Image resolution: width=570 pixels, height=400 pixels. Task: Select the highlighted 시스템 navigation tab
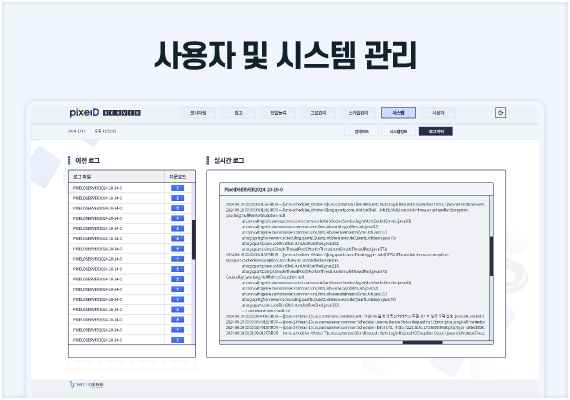(x=398, y=113)
